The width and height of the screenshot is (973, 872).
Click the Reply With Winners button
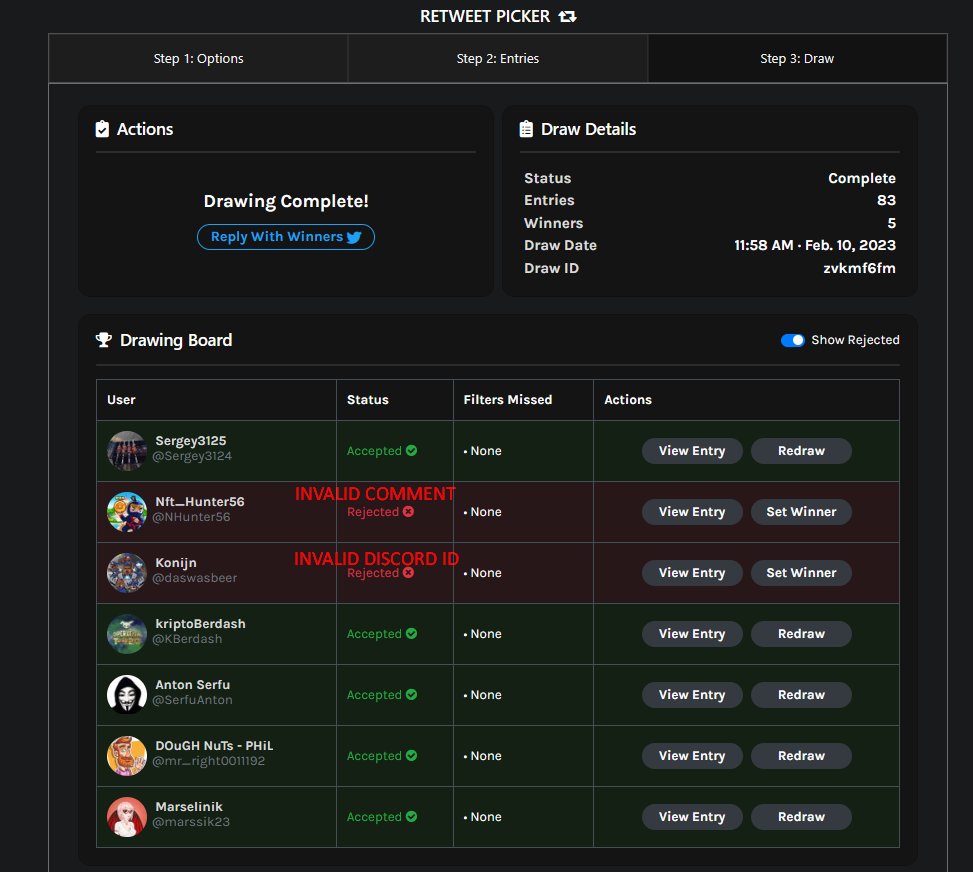[285, 236]
